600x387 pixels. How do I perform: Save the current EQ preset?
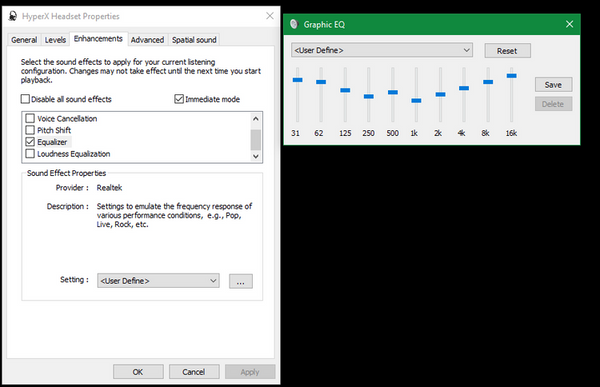(x=553, y=85)
